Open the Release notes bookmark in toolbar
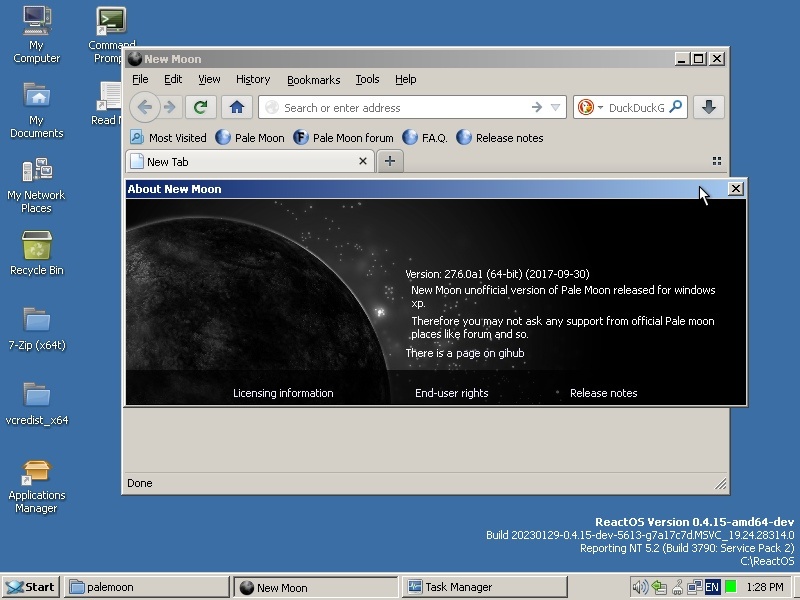Image resolution: width=800 pixels, height=600 pixels. point(499,138)
